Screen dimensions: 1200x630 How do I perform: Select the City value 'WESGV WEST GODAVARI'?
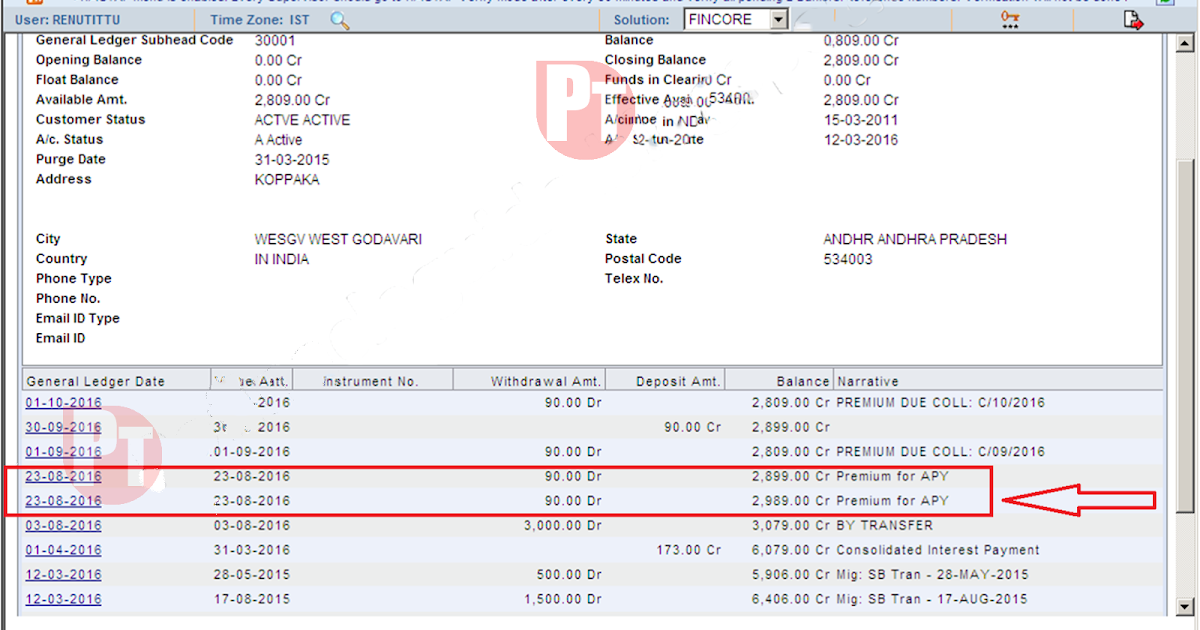[x=338, y=239]
